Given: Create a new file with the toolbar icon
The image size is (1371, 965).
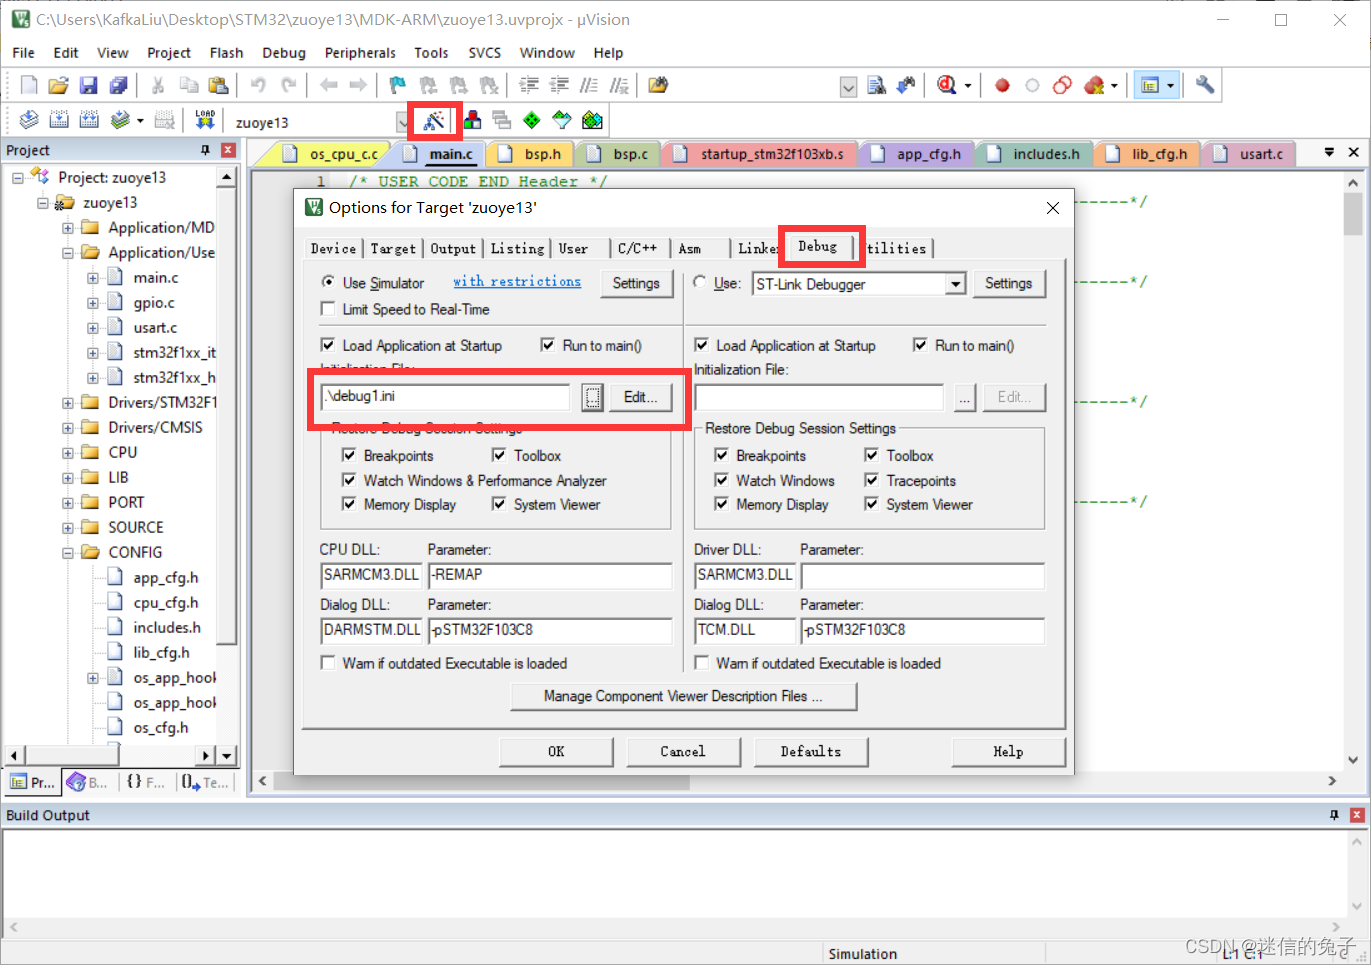Looking at the screenshot, I should [x=29, y=86].
